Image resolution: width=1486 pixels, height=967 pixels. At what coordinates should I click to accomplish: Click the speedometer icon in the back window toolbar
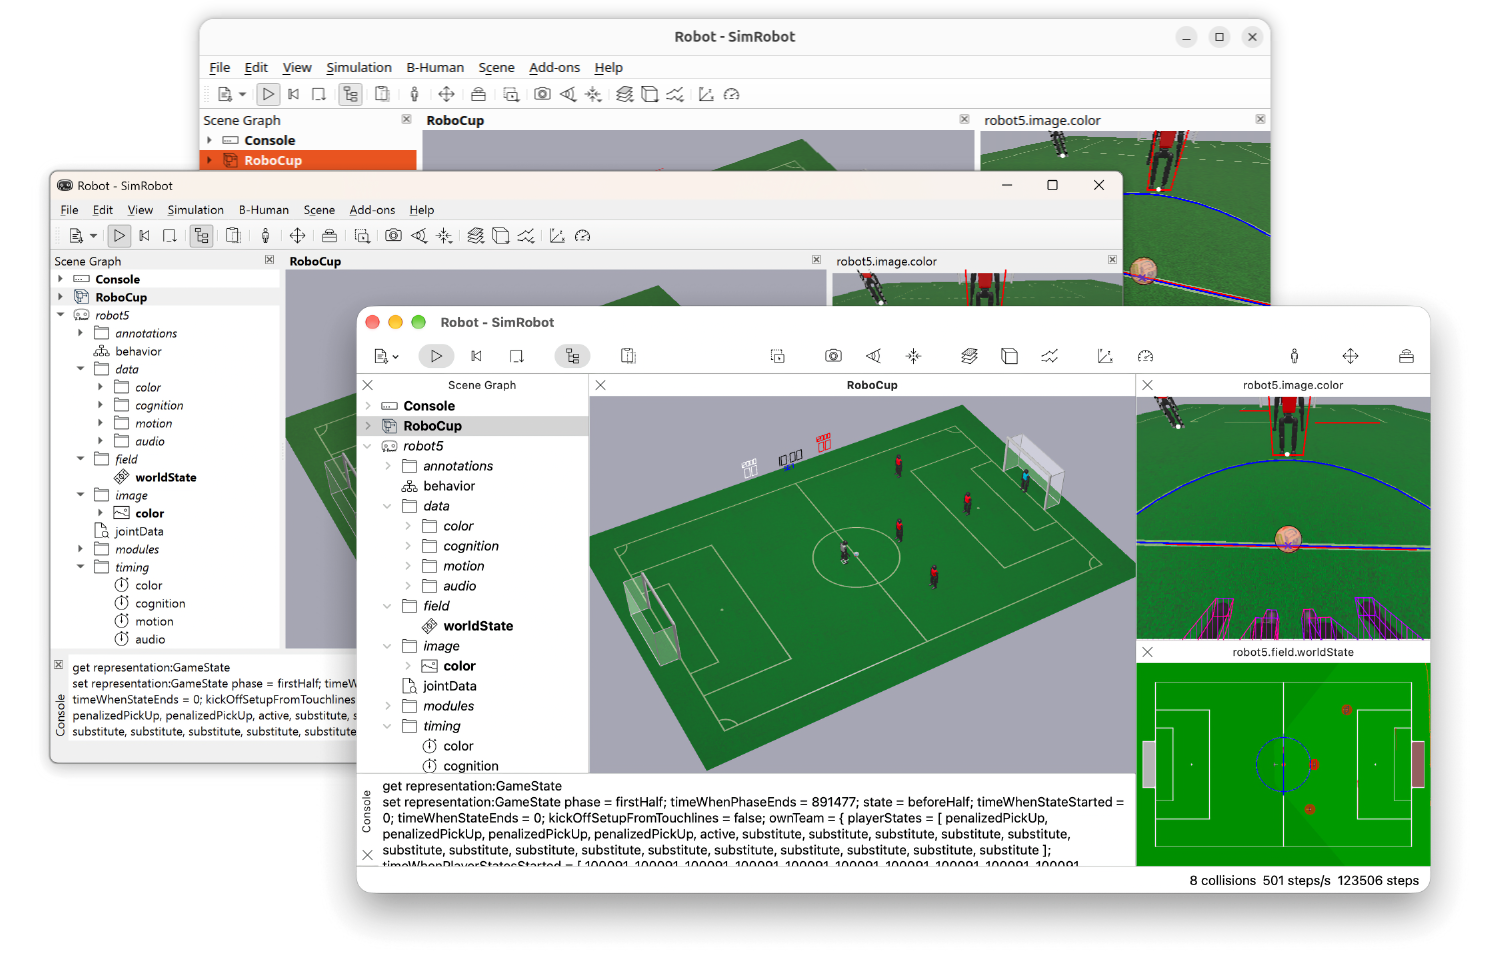(x=732, y=94)
